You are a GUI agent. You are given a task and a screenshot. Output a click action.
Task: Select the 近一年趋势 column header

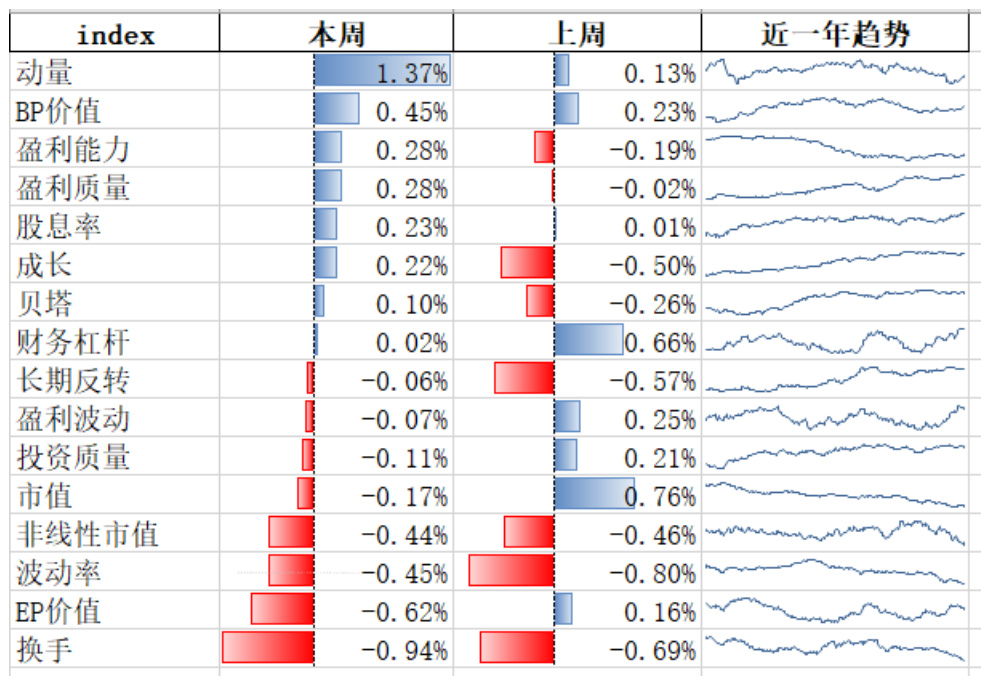coord(835,36)
